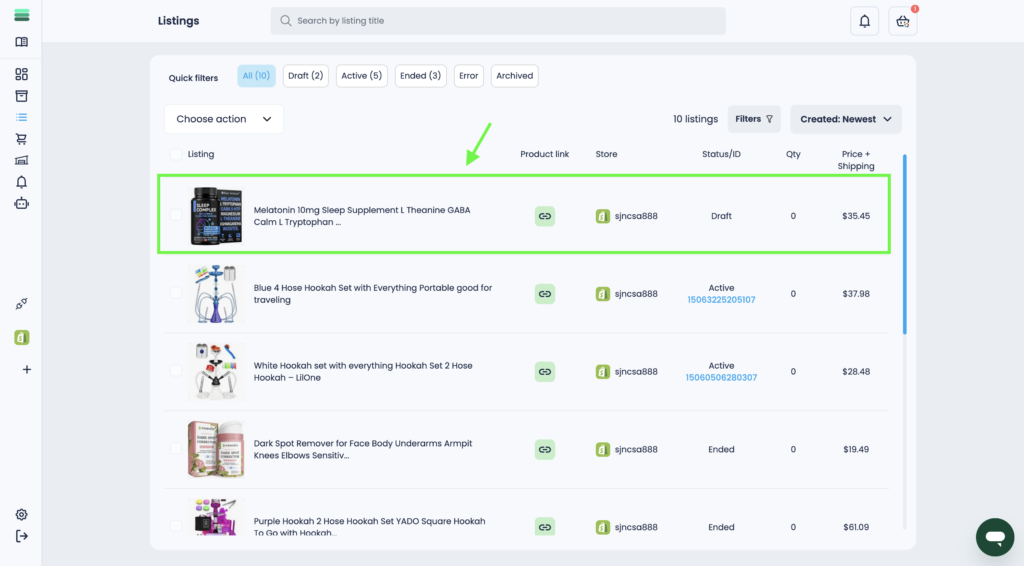Select the Blue 4 Hose Hookah row checkbox

[176, 293]
